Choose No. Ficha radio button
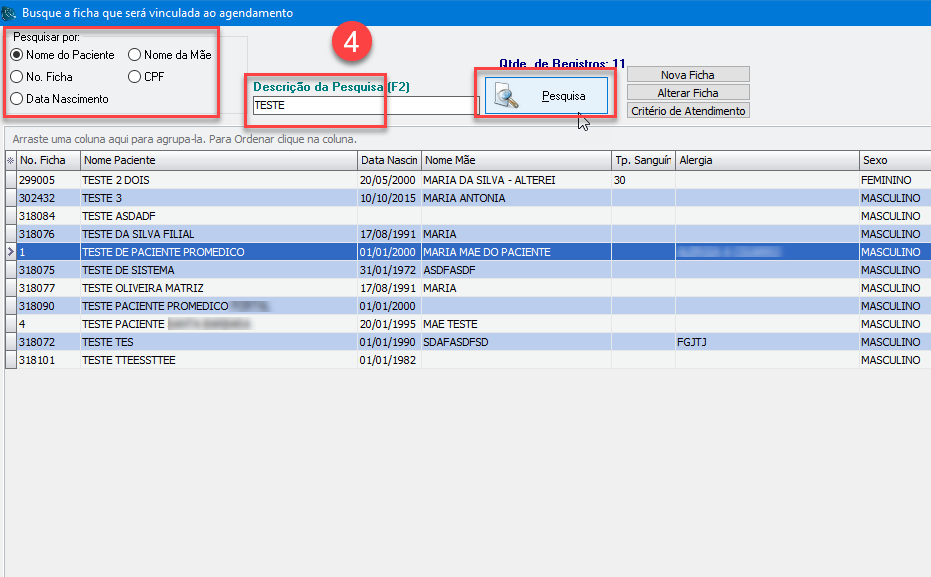This screenshot has width=931, height=577. [x=17, y=77]
